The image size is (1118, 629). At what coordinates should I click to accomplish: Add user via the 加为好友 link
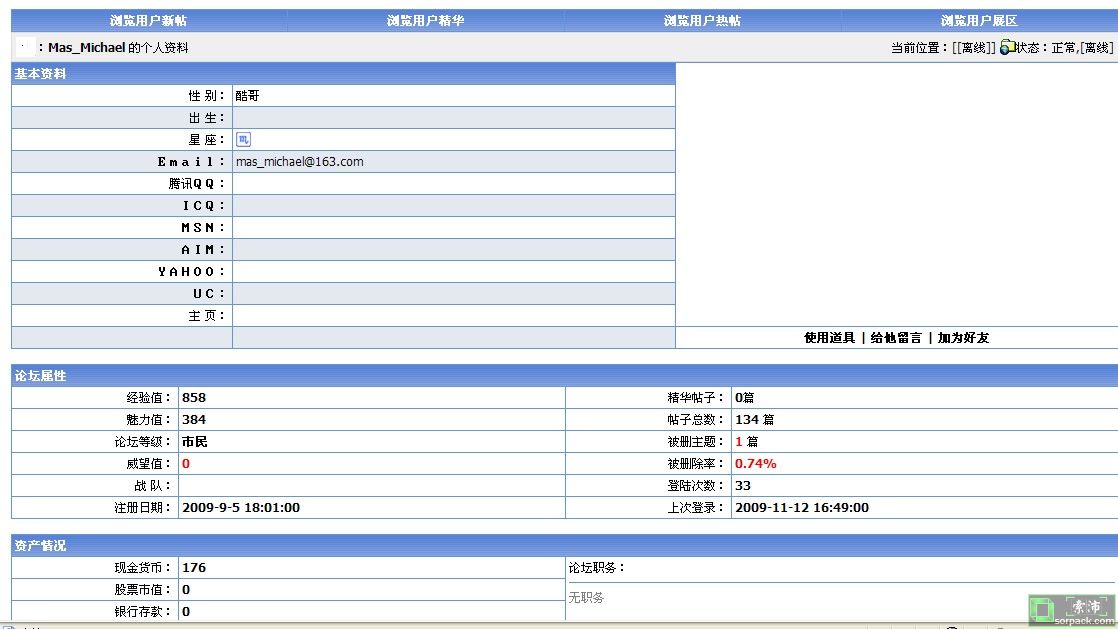(x=963, y=338)
